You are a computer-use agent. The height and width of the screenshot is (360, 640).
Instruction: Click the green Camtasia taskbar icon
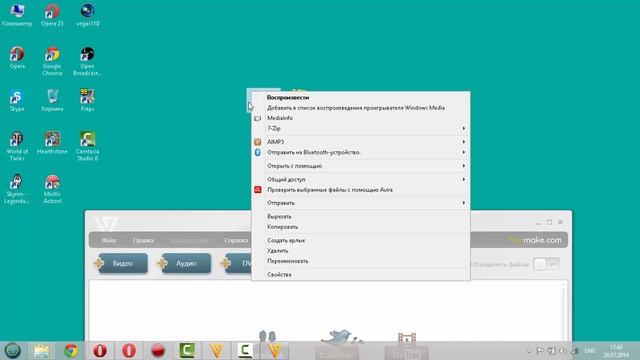click(x=187, y=351)
